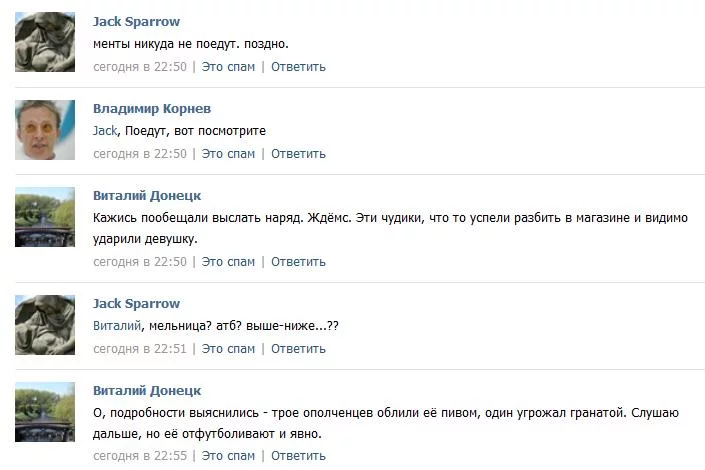705x470 pixels.
Task: Flag the 22:51 Jack Sparrow comment as spam
Action: 228,349
